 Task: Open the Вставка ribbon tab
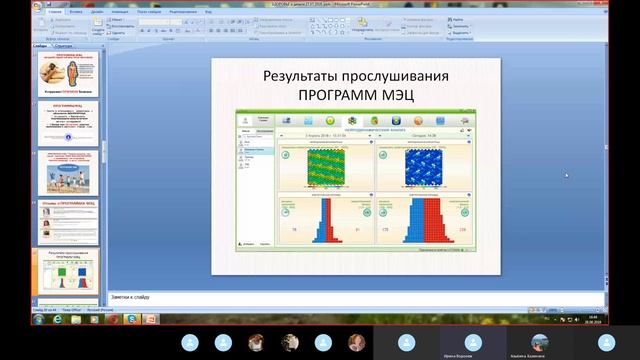tap(76, 12)
